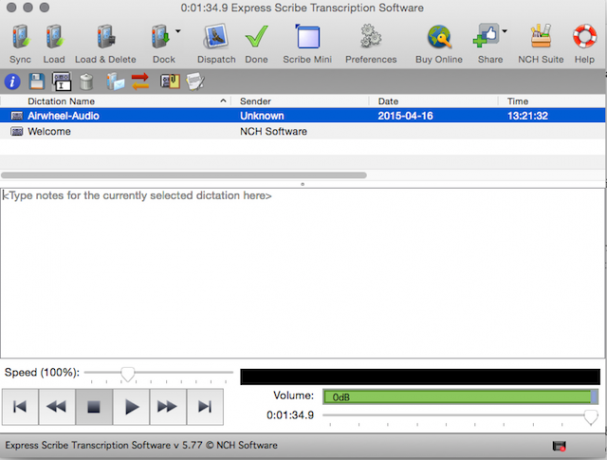
Task: Go to start of dictation
Action: point(20,407)
